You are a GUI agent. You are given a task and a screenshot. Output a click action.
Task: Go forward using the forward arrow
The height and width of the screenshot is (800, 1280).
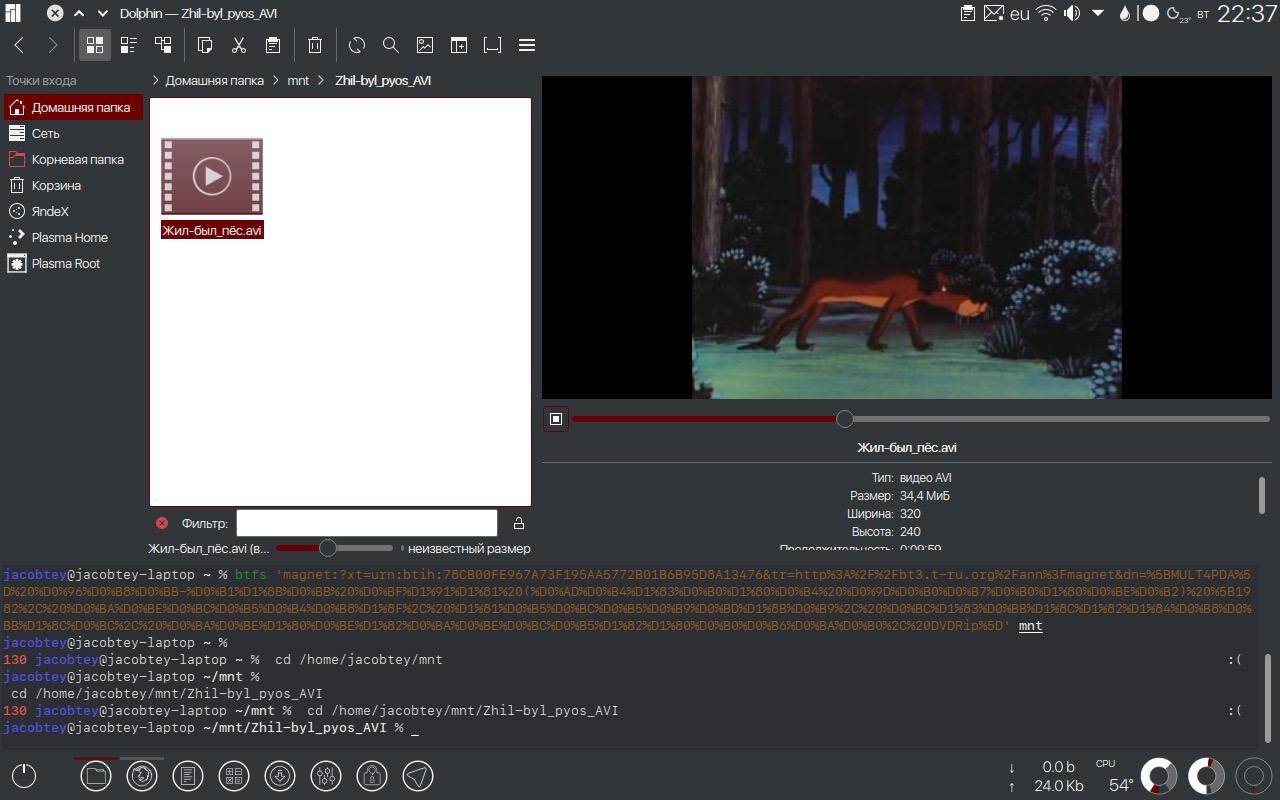(x=53, y=45)
